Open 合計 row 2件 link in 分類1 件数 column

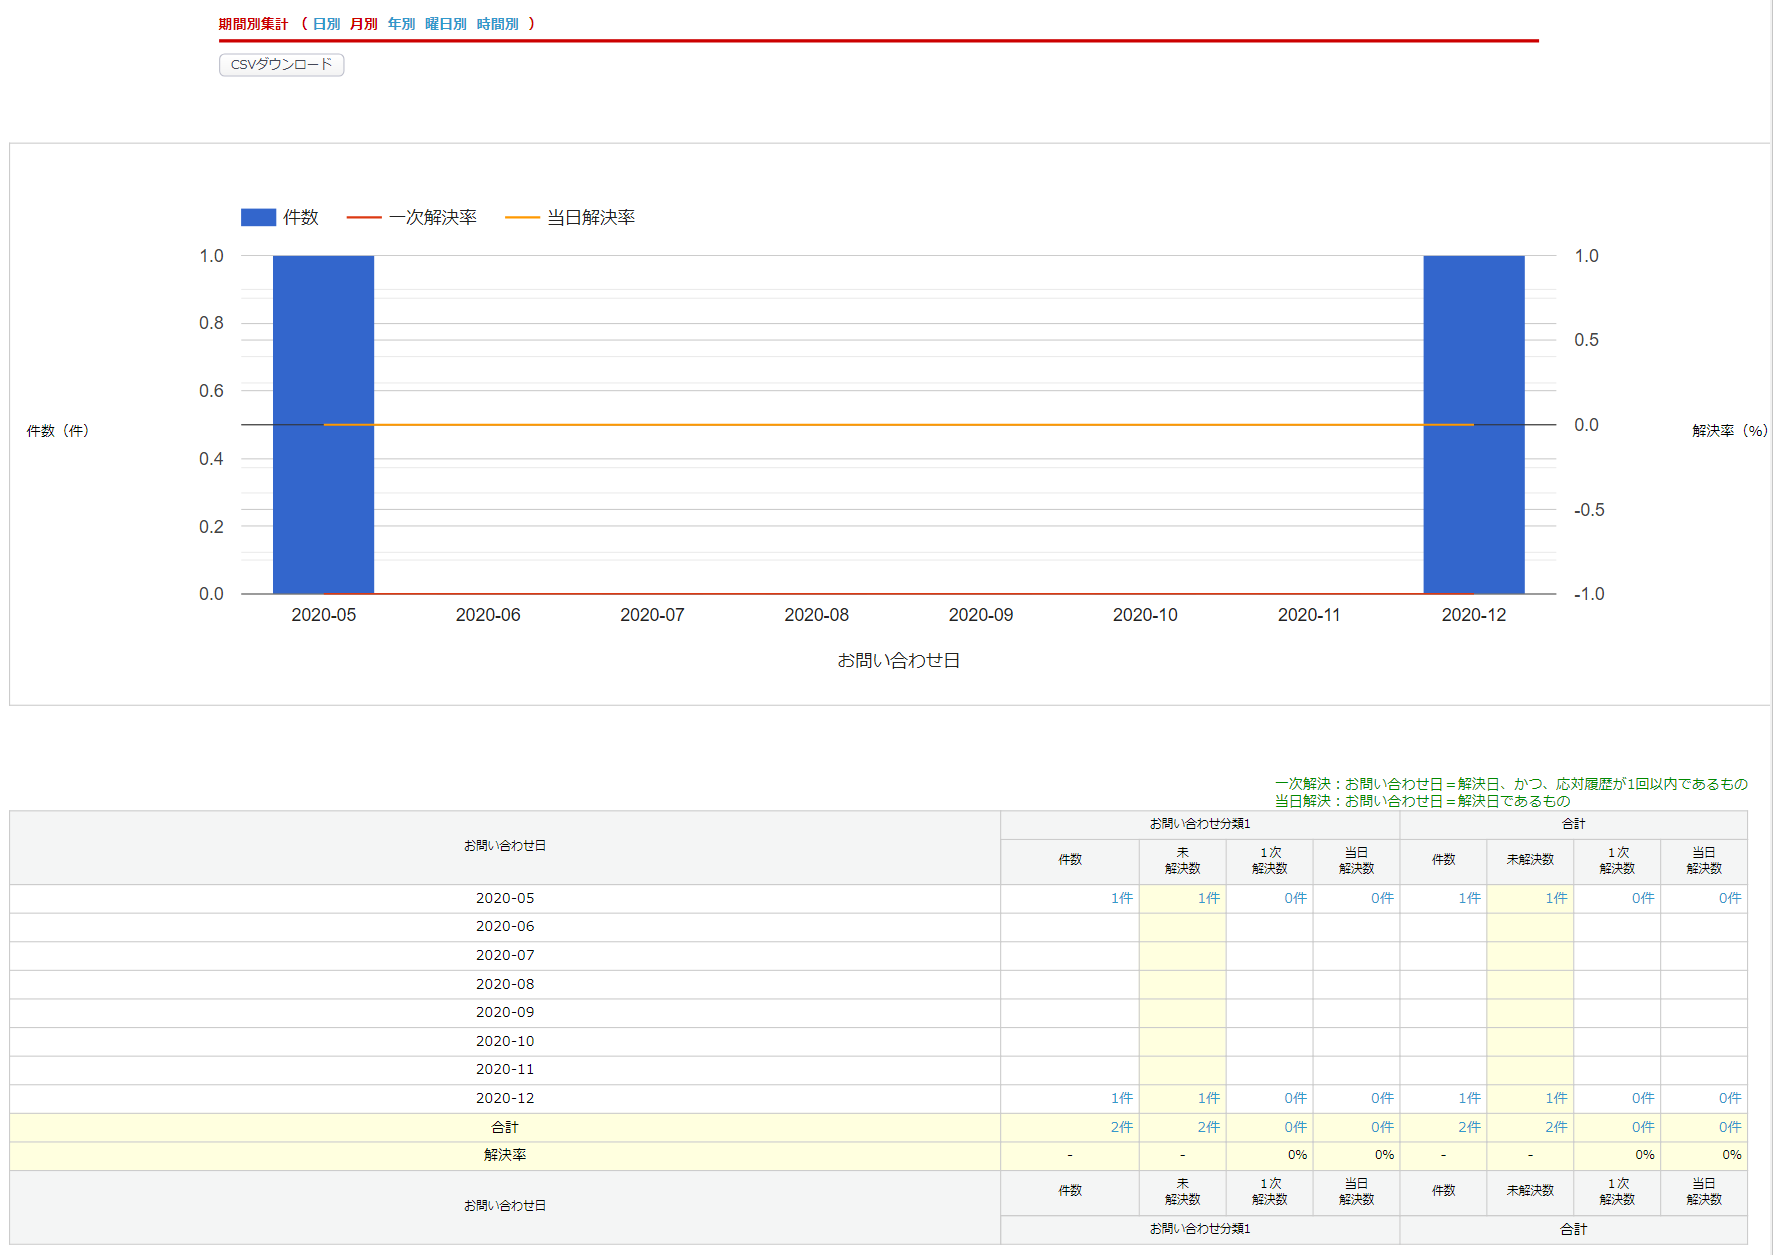pos(1121,1127)
